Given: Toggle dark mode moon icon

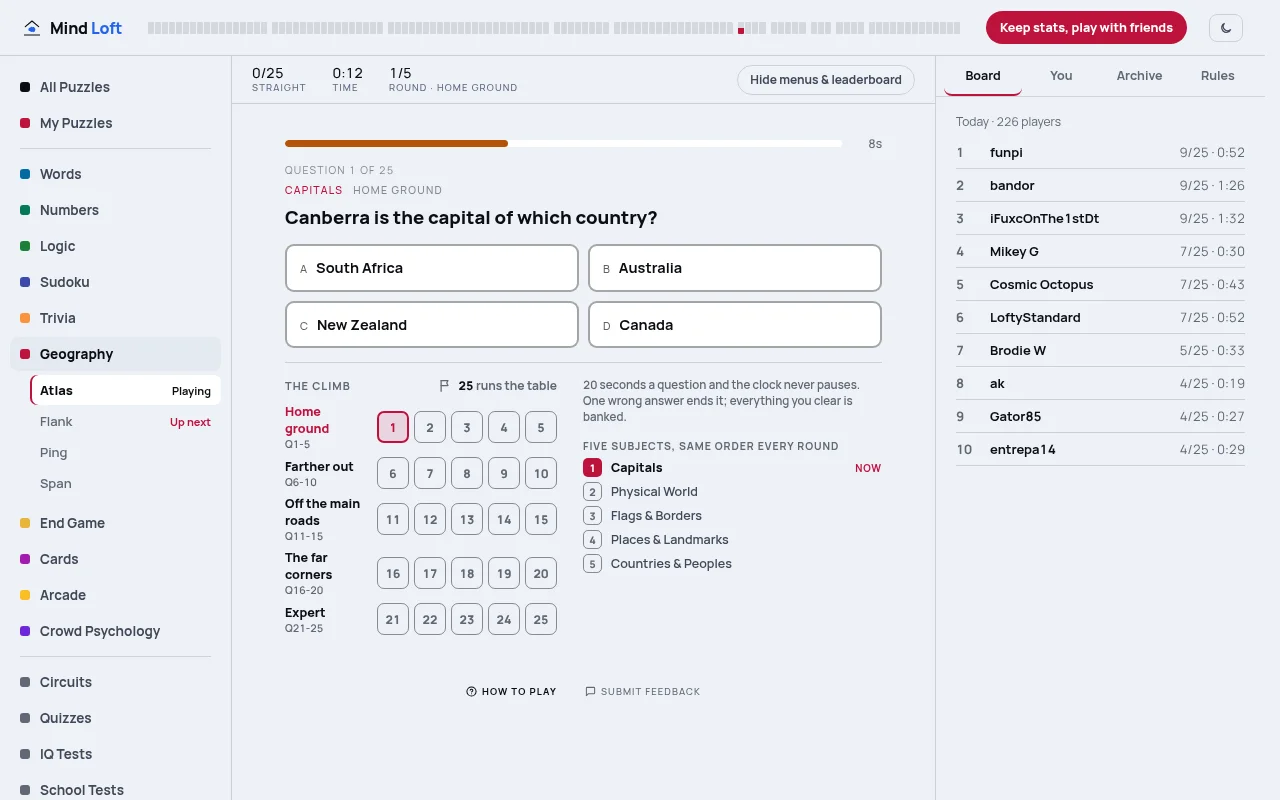Looking at the screenshot, I should coord(1226,28).
